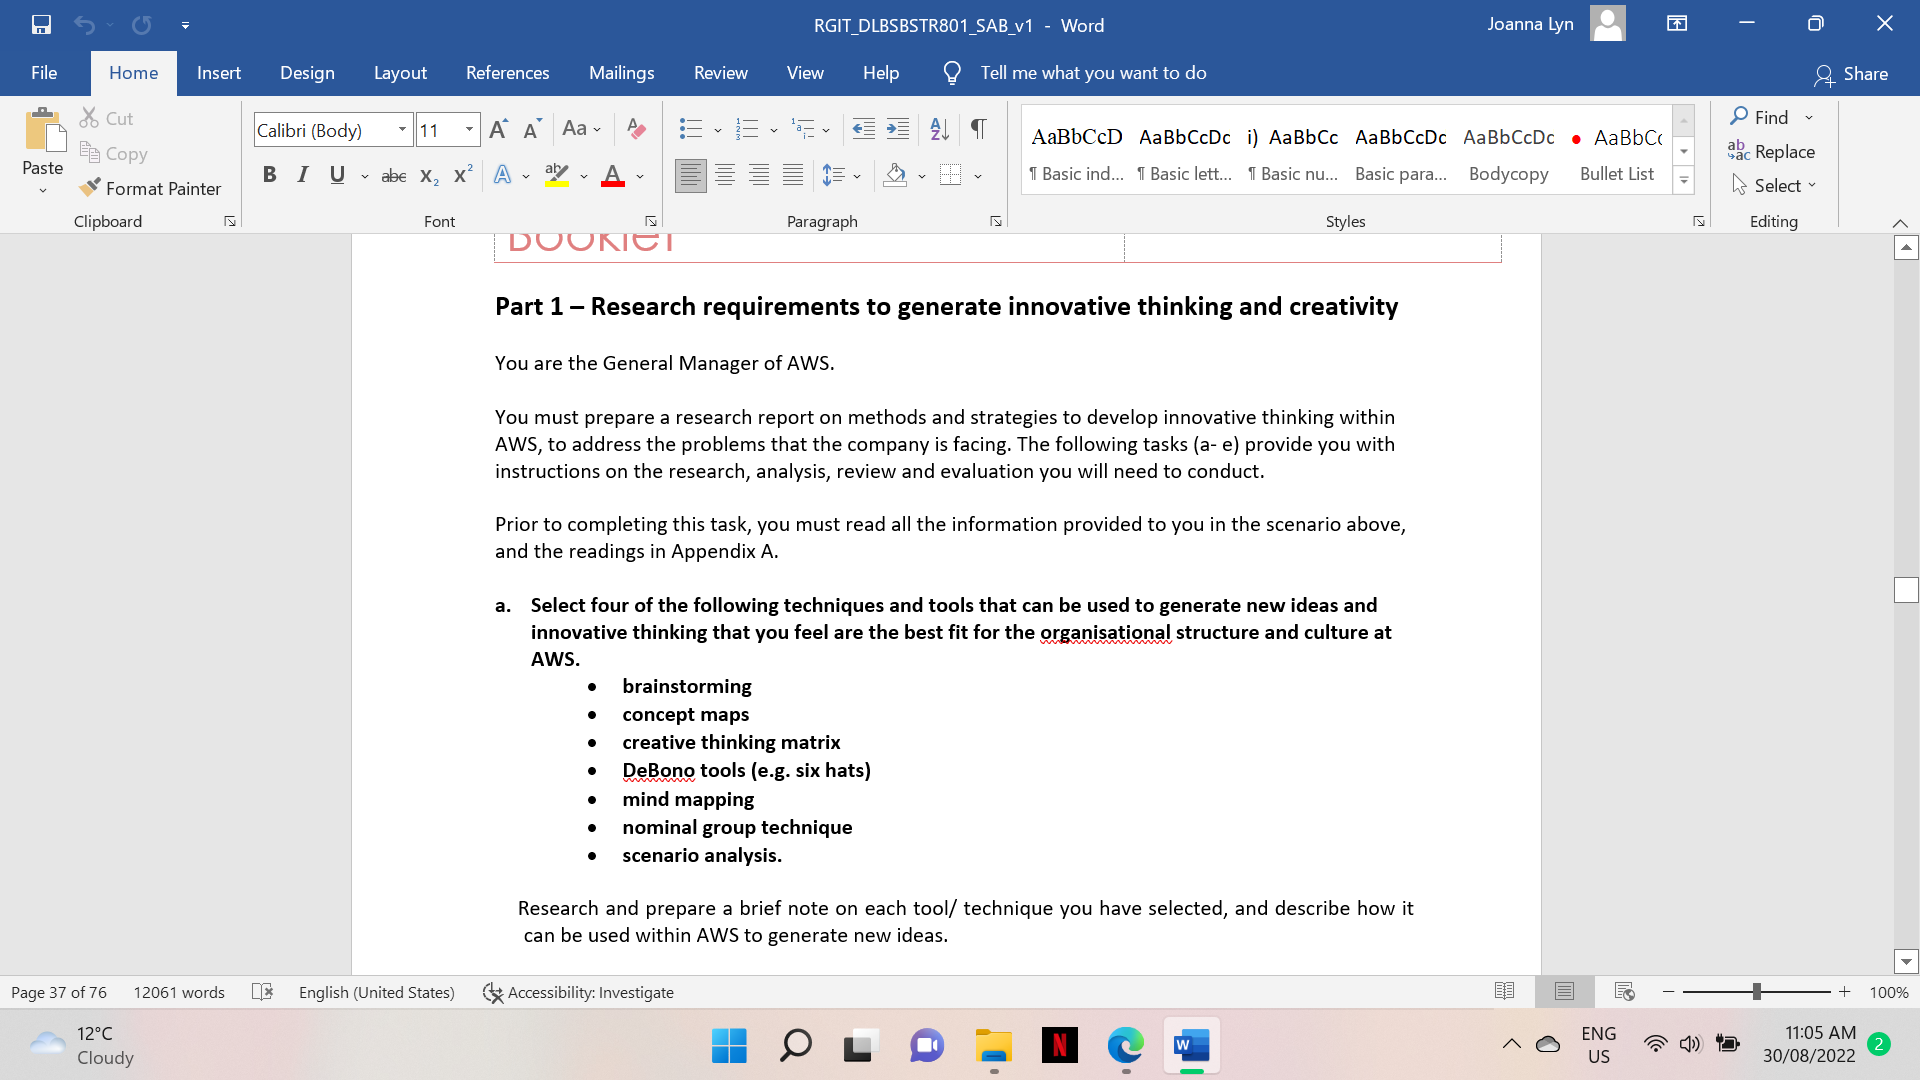Click the Cut scissors option
Viewport: 1920px width, 1080px height.
(106, 118)
